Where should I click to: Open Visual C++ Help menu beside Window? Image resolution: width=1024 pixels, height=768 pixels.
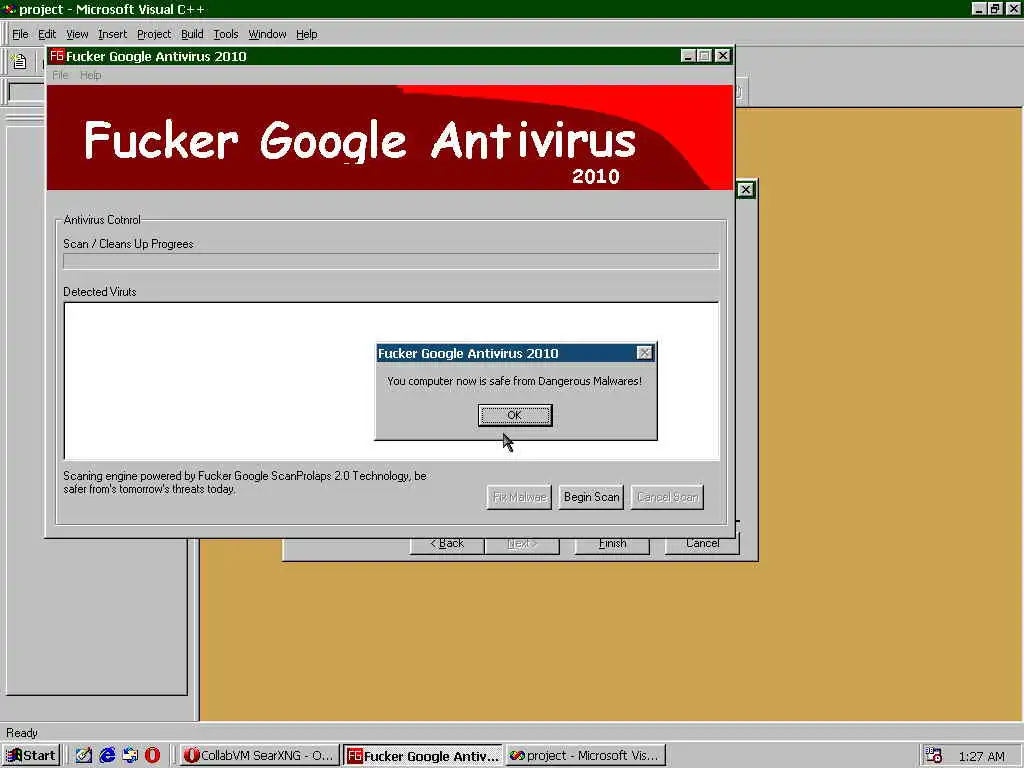click(307, 34)
